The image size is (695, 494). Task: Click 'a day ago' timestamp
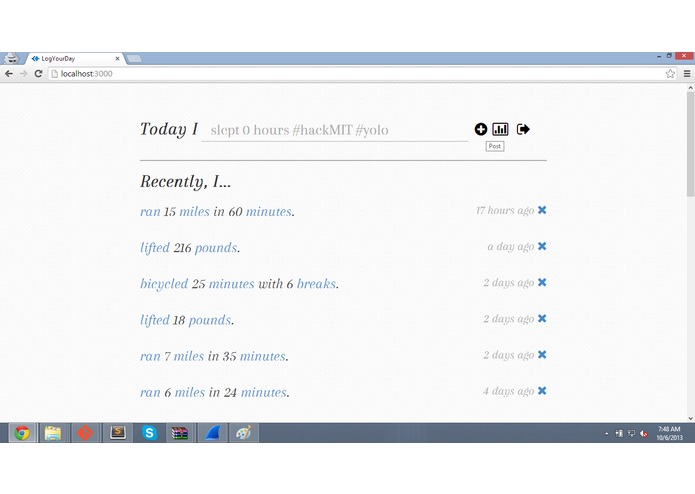511,247
